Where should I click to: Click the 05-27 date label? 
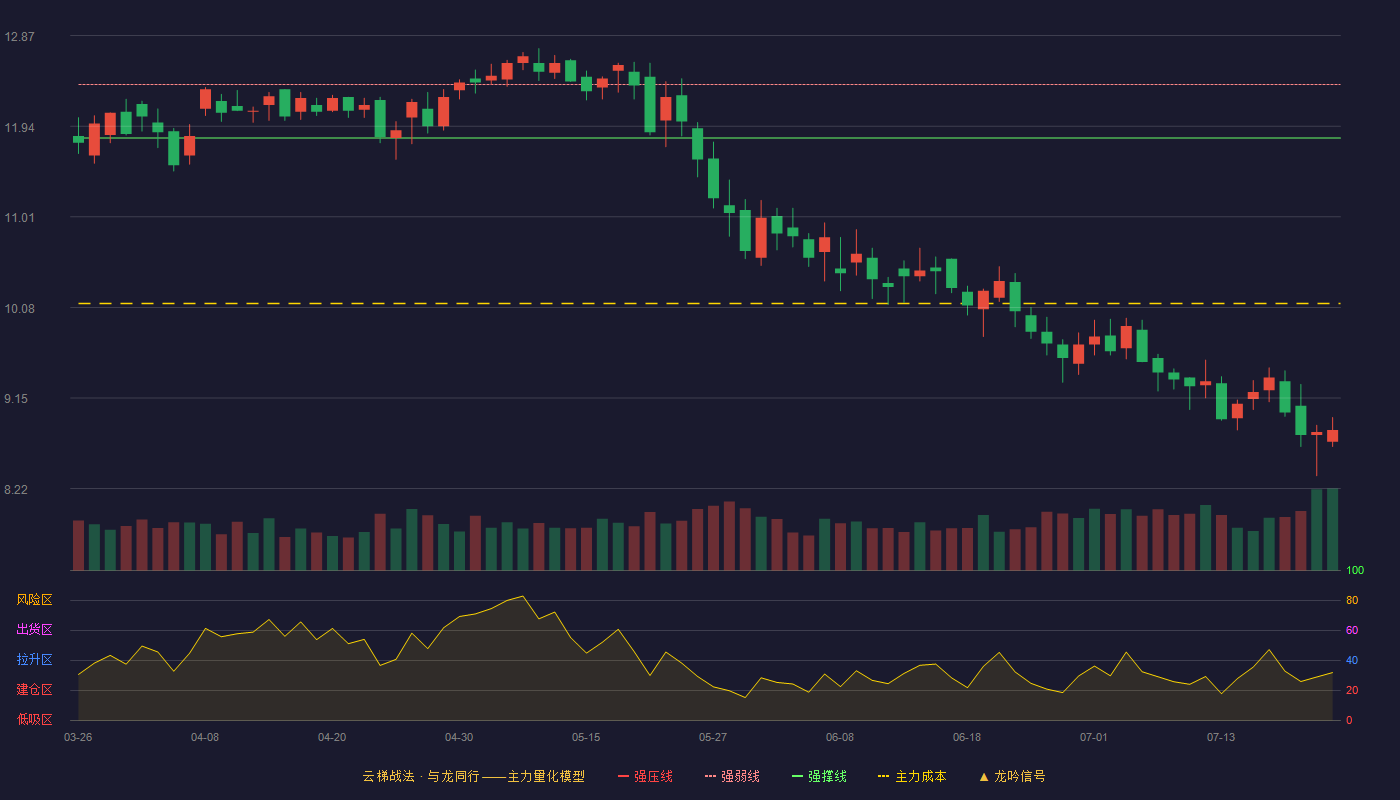(x=713, y=737)
